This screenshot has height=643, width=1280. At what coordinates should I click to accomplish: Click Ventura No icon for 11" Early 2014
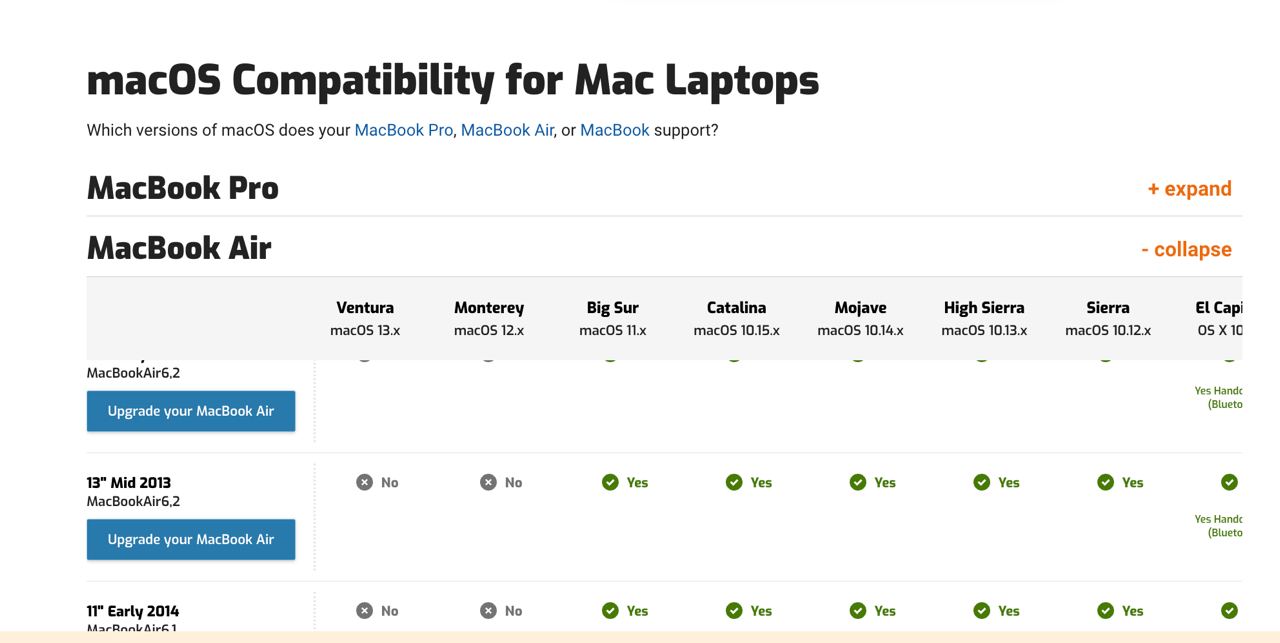[364, 610]
